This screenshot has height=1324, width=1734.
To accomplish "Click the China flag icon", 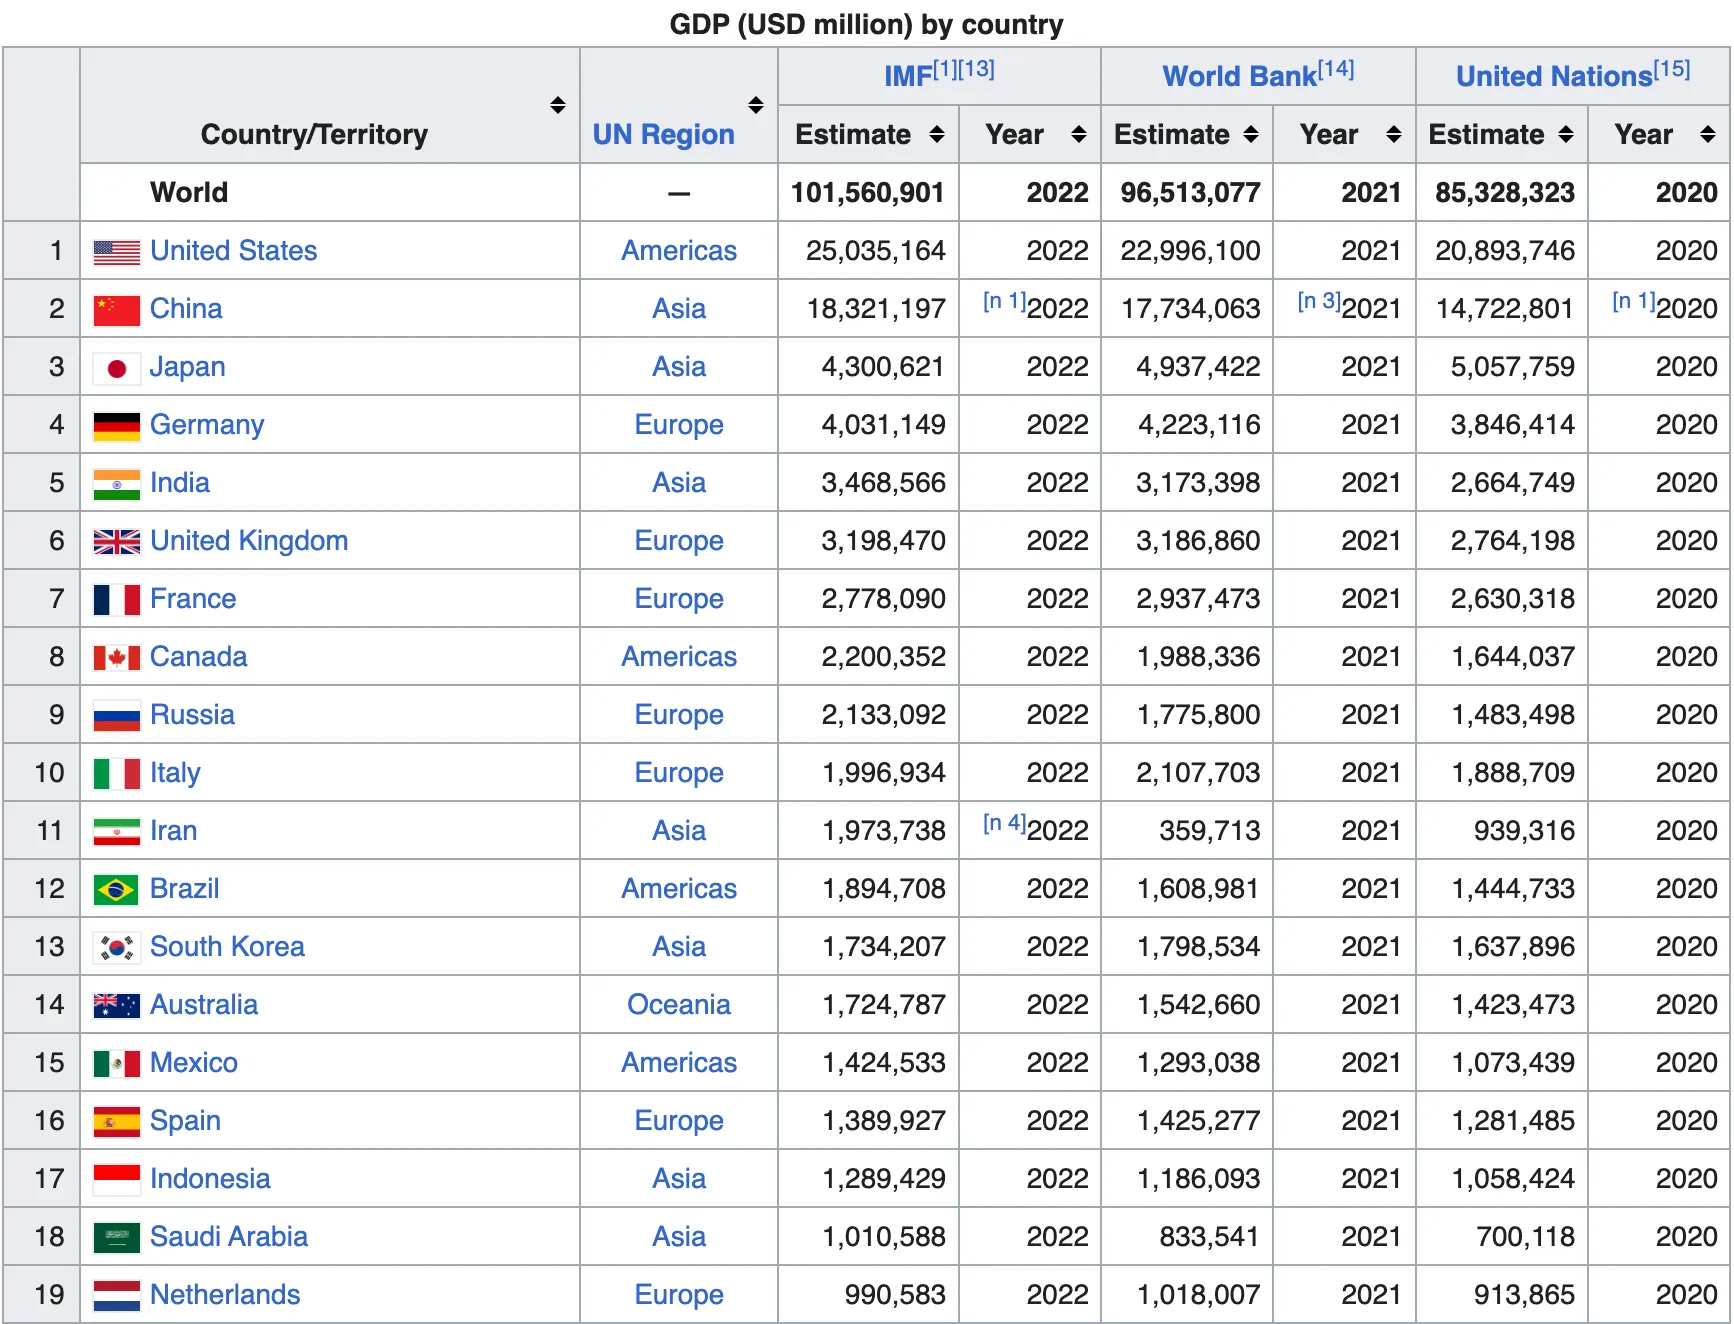I will [x=116, y=311].
